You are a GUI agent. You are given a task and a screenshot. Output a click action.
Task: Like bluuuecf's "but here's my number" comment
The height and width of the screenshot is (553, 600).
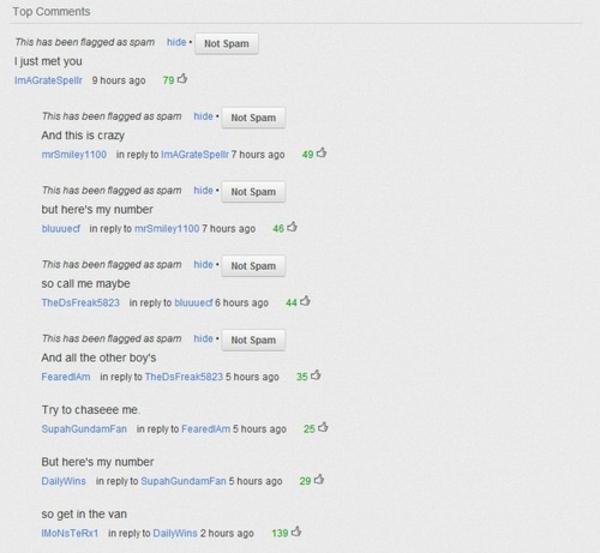(x=292, y=227)
